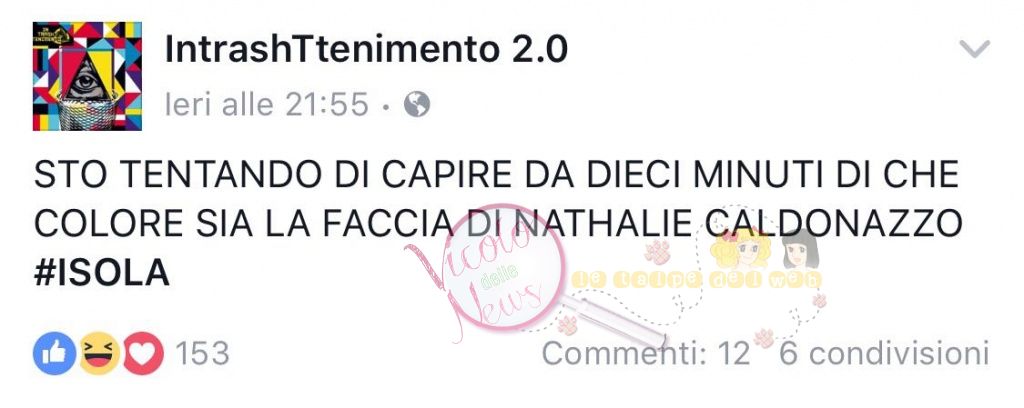Click the dark-haired cartoon girl watermark
1024x408 pixels.
click(801, 249)
